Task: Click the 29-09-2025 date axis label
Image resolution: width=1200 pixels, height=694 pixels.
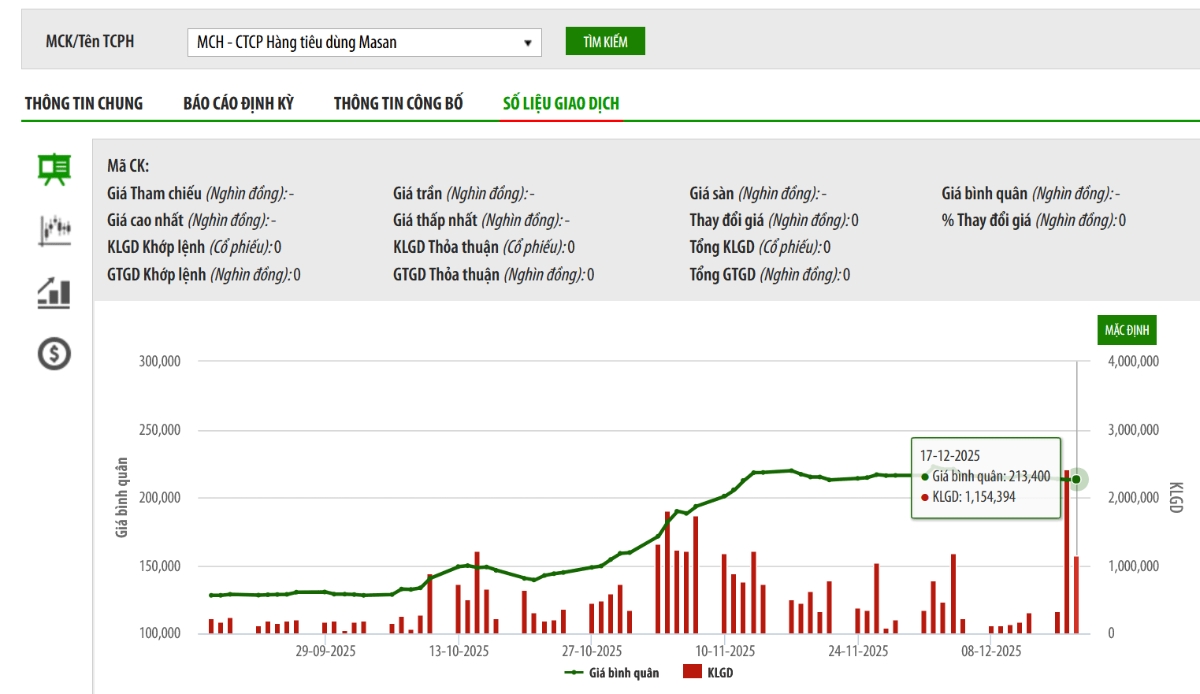Action: coord(325,650)
